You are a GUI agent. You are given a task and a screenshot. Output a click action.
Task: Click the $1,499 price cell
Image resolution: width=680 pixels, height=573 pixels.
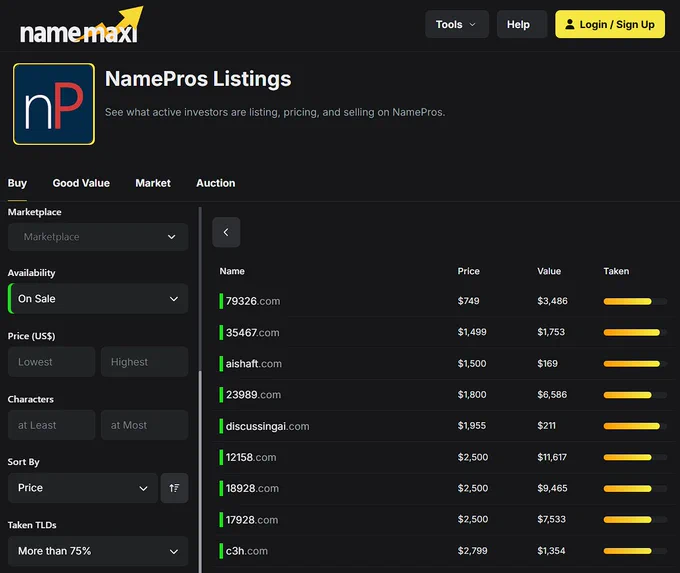point(472,332)
